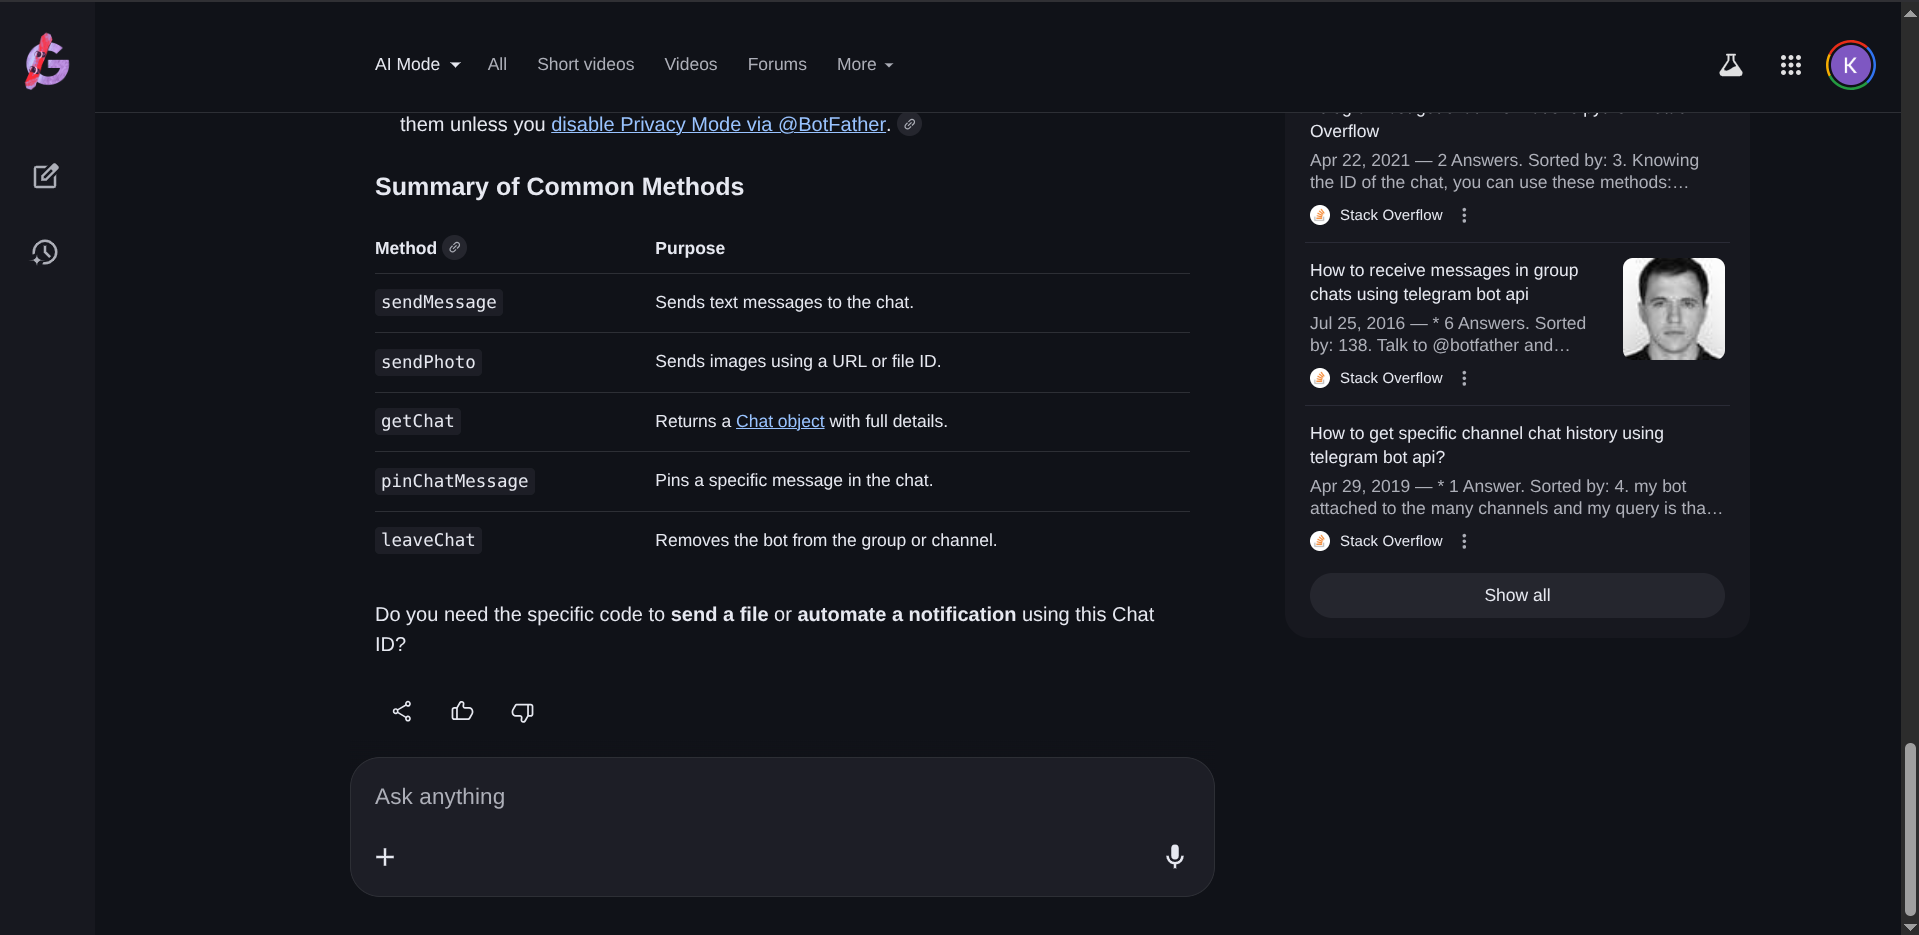Click 'Summary of Common Methods' heading
1919x935 pixels.
coord(559,187)
